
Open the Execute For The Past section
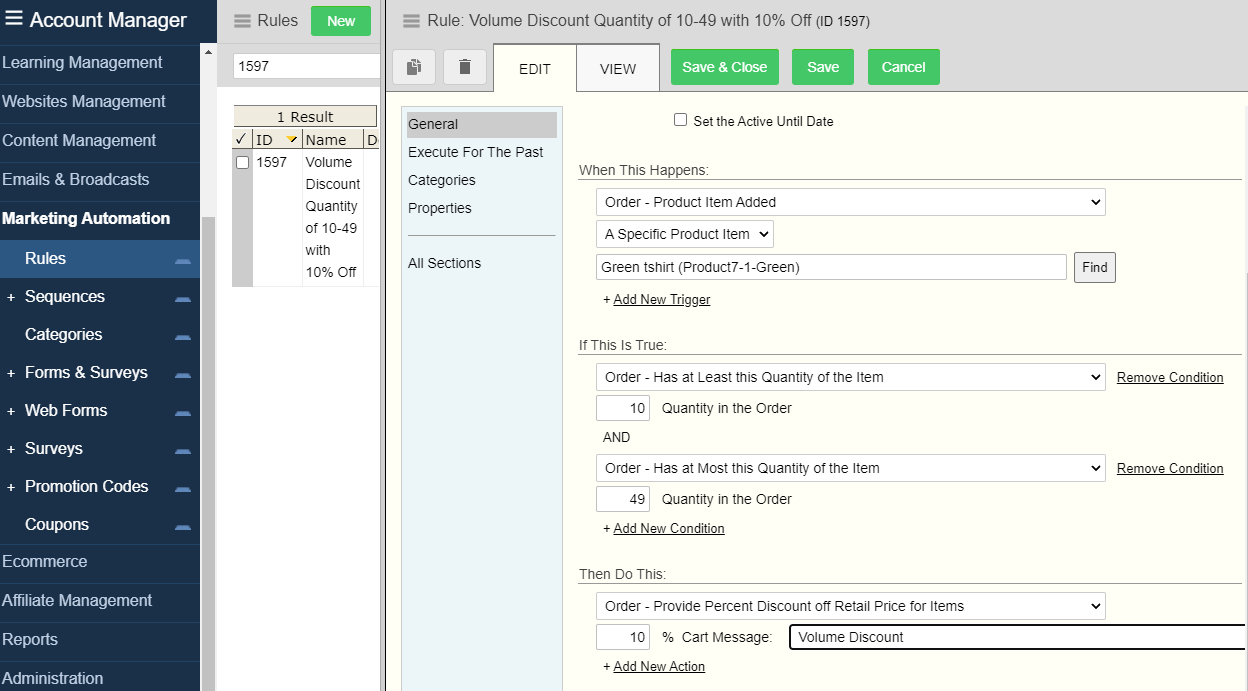tap(476, 152)
